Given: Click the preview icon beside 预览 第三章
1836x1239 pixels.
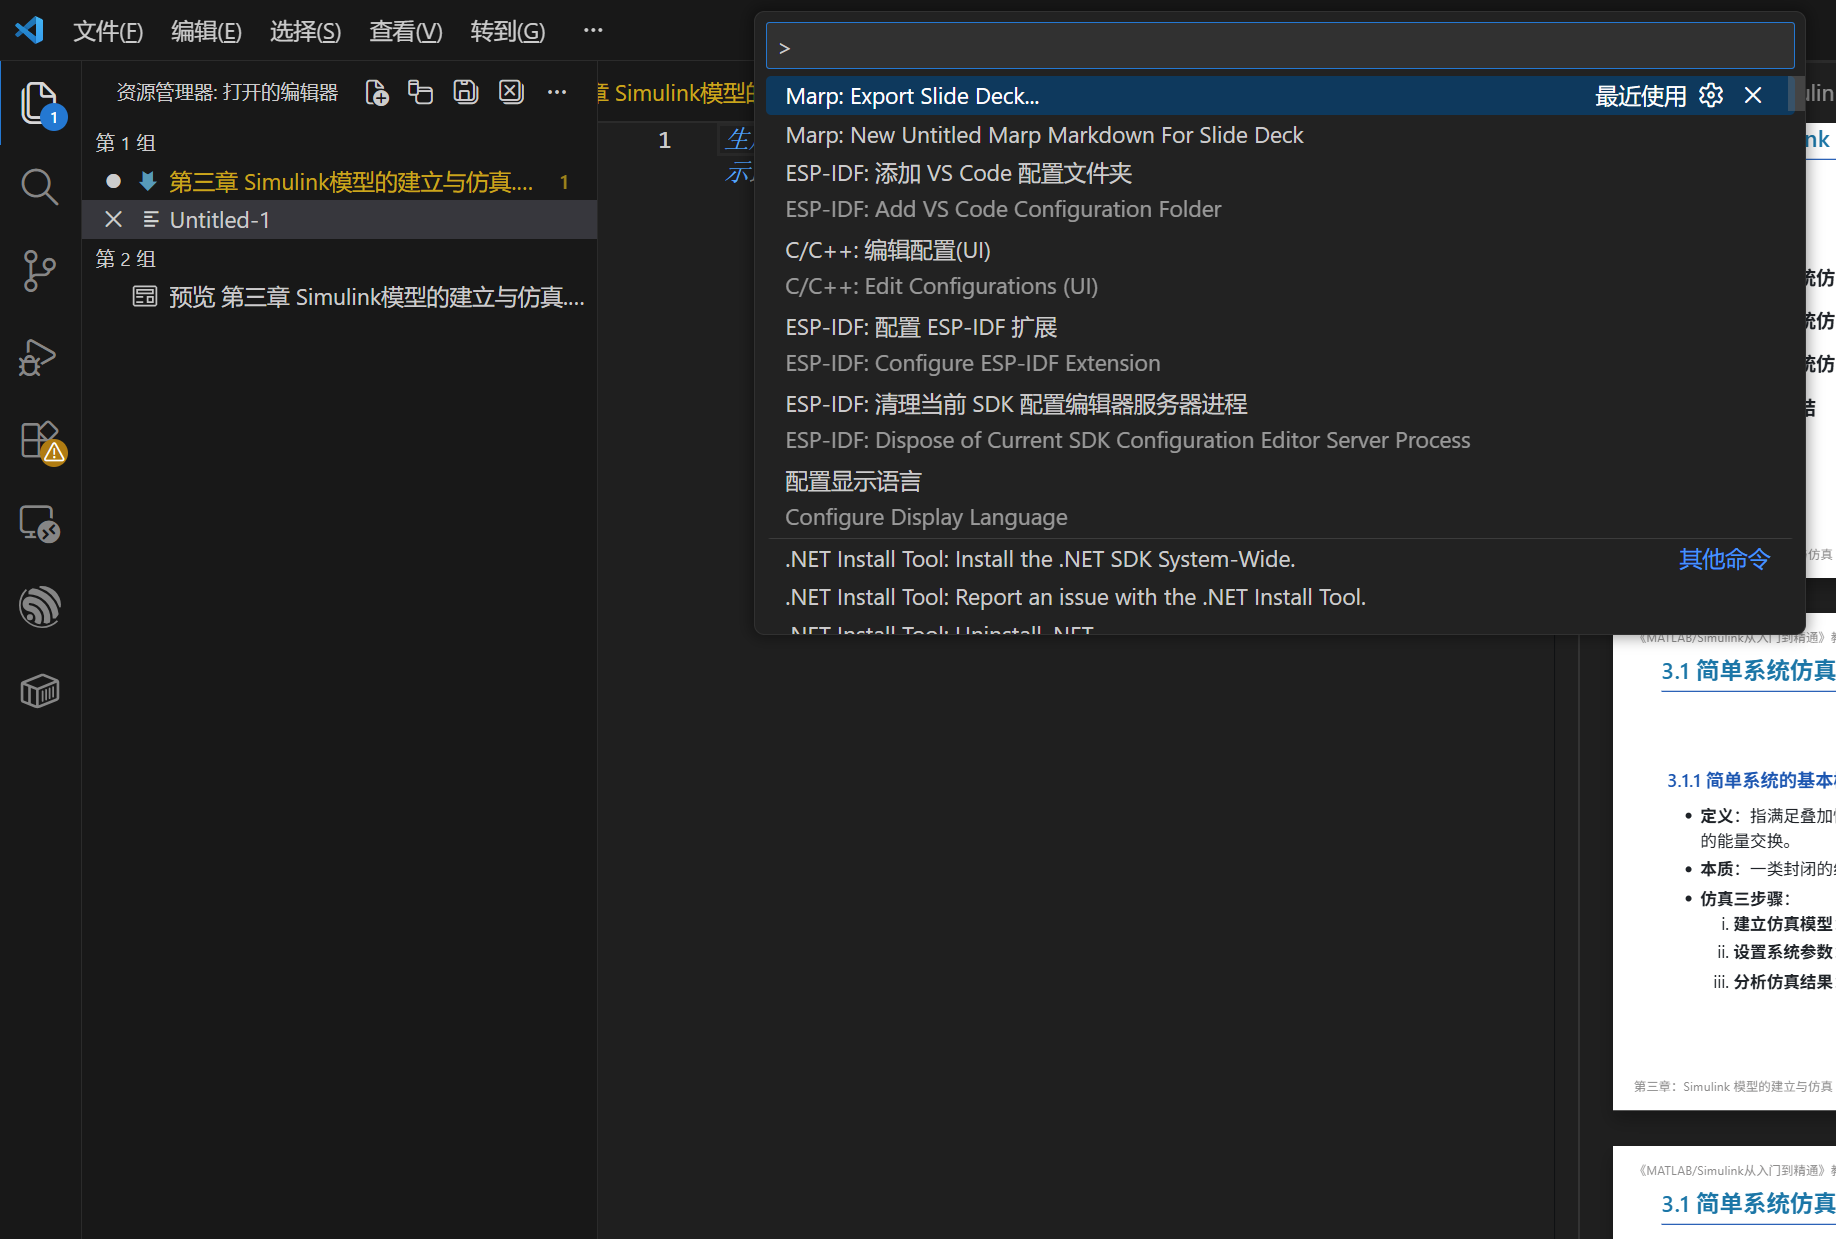Looking at the screenshot, I should click(145, 297).
